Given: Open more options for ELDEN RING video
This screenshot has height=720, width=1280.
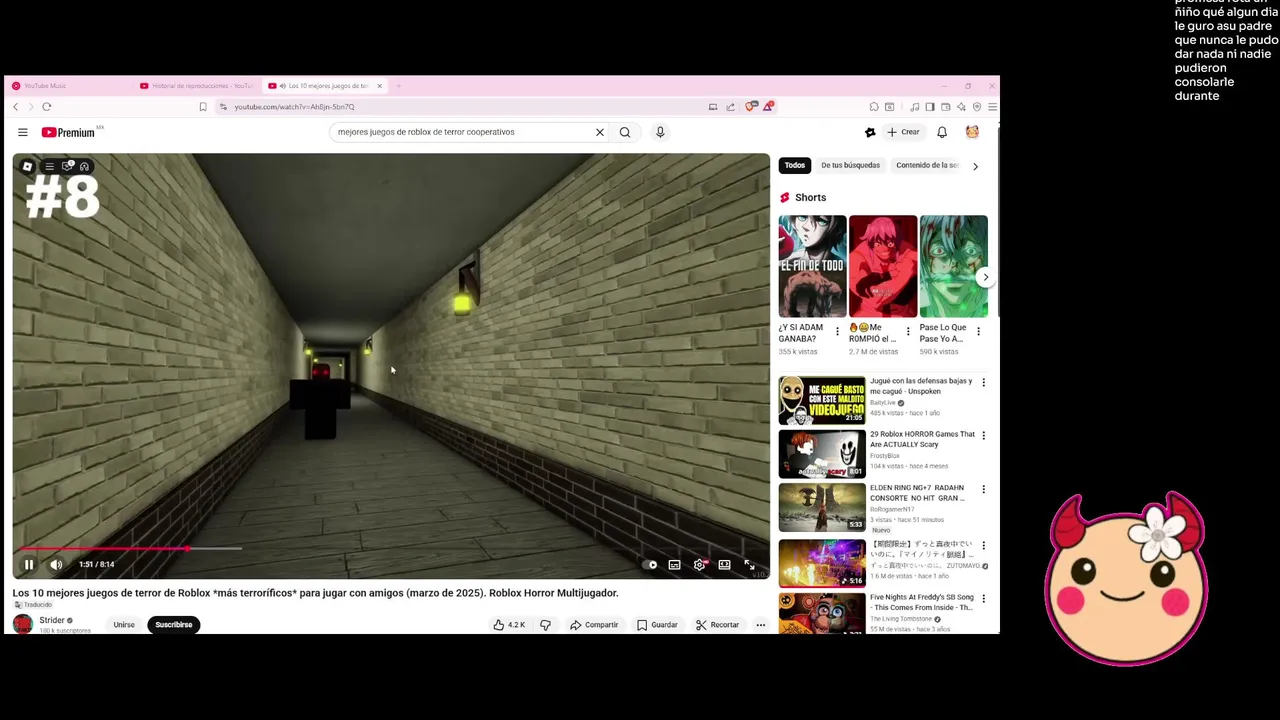Looking at the screenshot, I should pyautogui.click(x=983, y=489).
